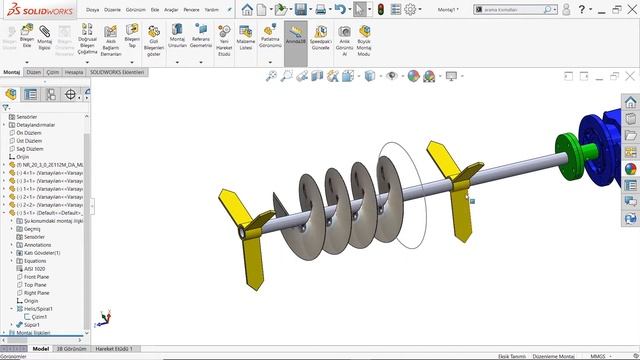Switch to DimXpertManager crosshair tab
Image resolution: width=640 pixels, height=360 pixels.
(x=70, y=94)
